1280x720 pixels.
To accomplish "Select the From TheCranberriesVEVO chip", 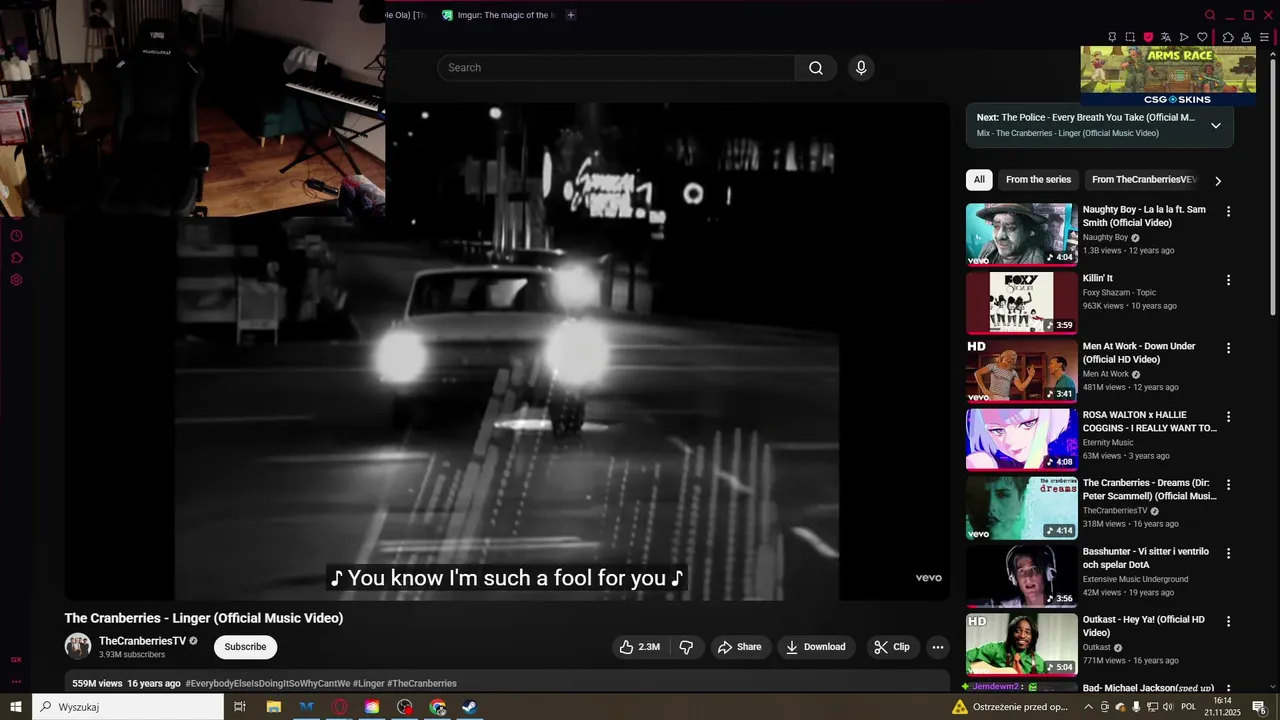I will pyautogui.click(x=1143, y=180).
